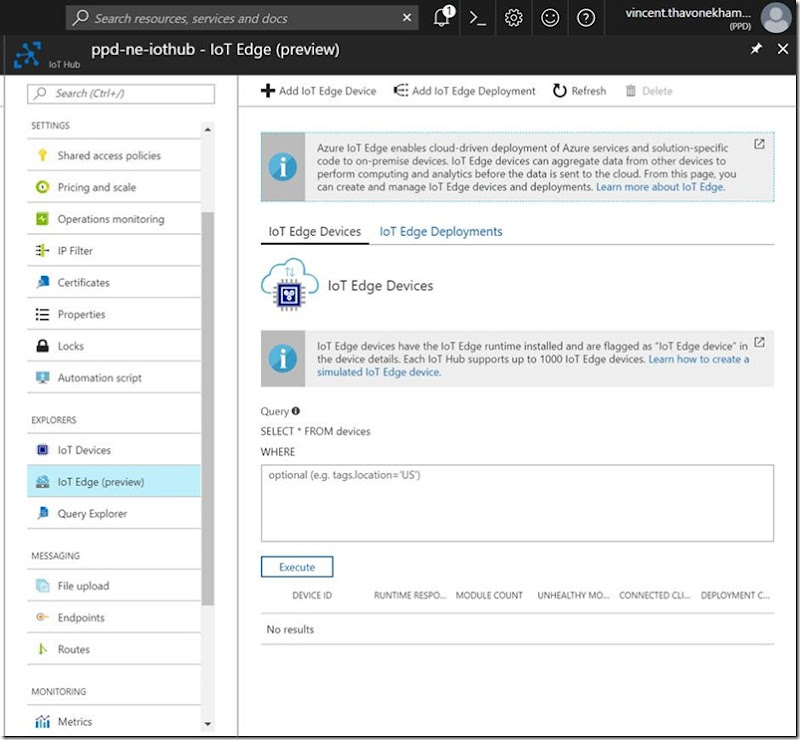This screenshot has width=800, height=740.
Task: Click the Certificates icon
Action: [x=43, y=282]
